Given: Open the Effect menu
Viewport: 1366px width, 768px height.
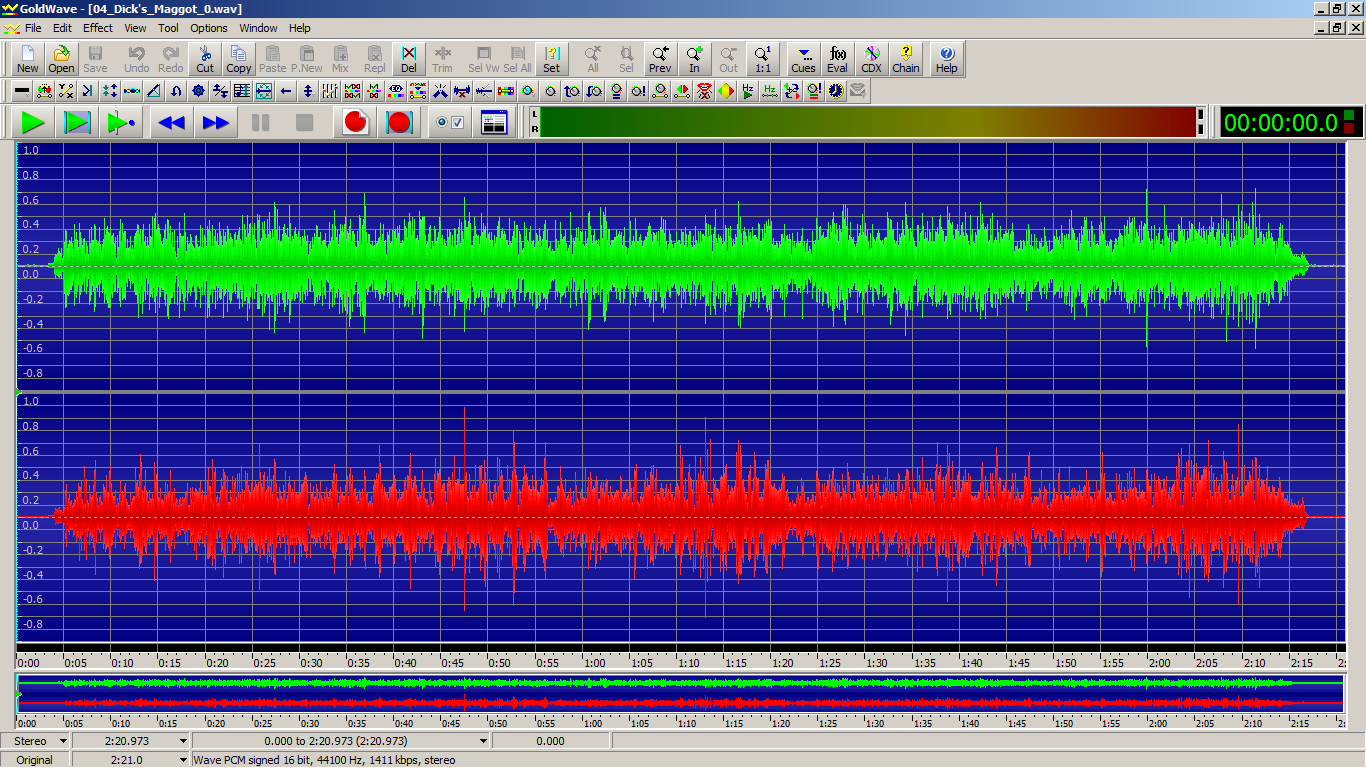Looking at the screenshot, I should click(x=98, y=28).
